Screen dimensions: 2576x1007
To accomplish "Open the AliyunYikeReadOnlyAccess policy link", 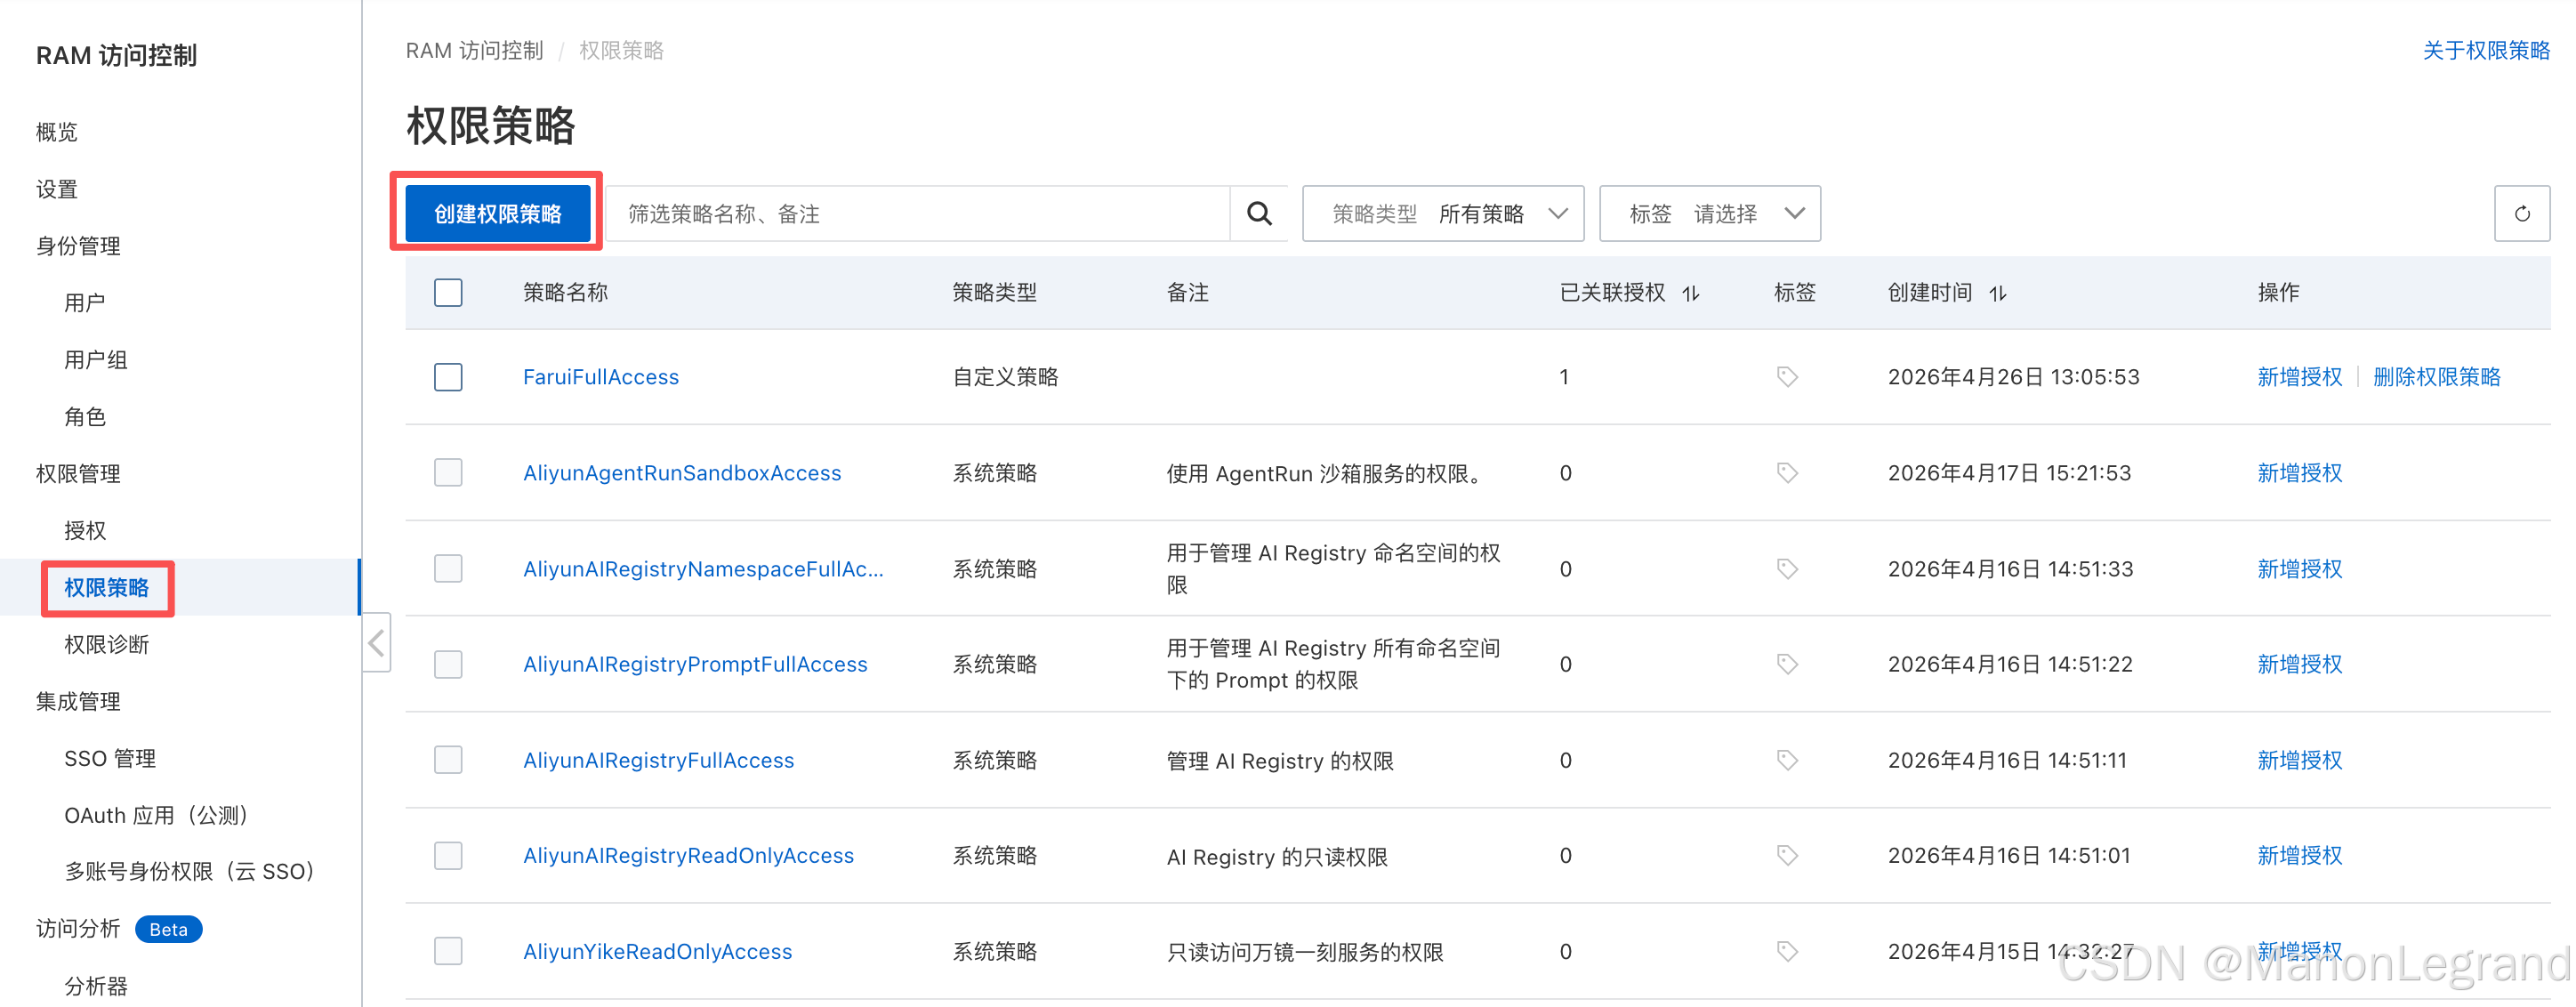I will tap(657, 951).
